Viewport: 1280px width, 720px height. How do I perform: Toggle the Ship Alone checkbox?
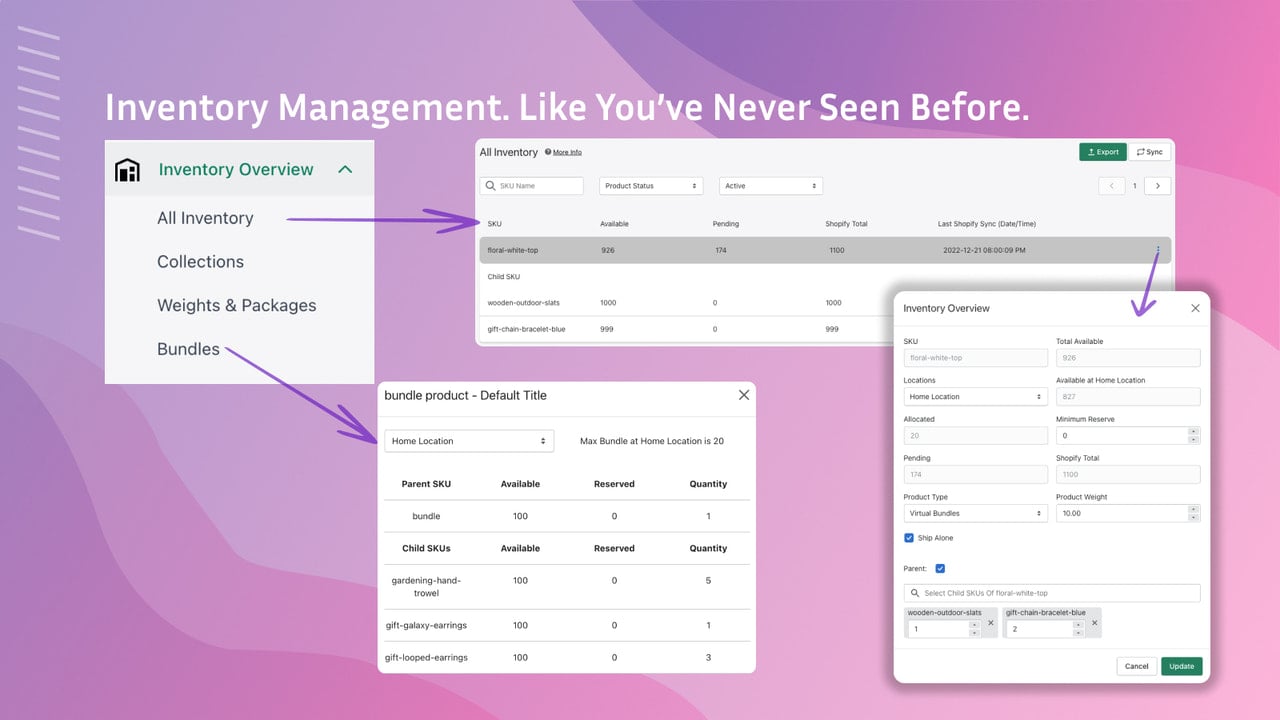tap(909, 538)
